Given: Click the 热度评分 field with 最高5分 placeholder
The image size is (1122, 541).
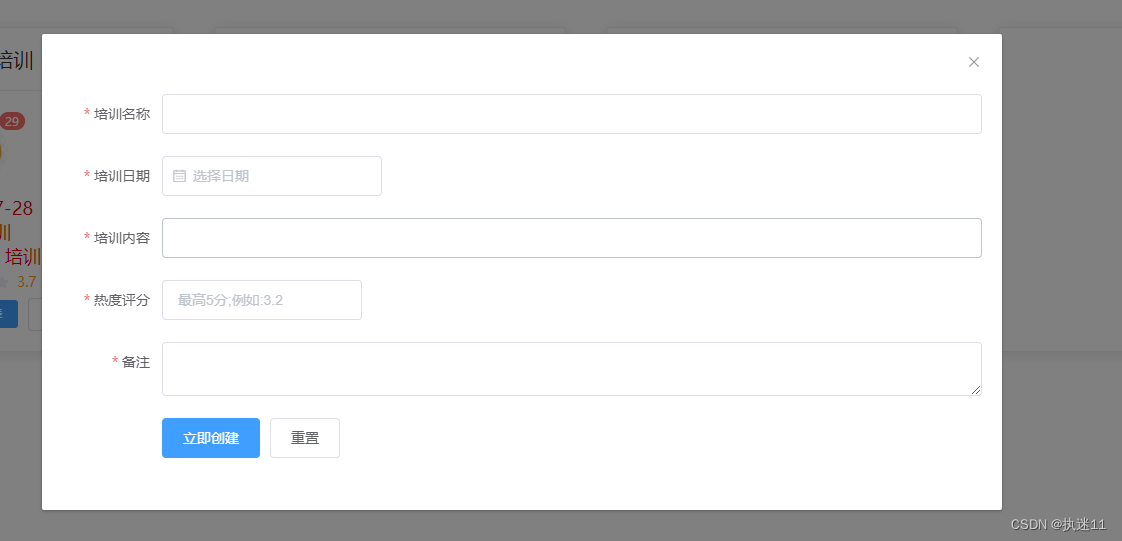Looking at the screenshot, I should click(x=262, y=300).
